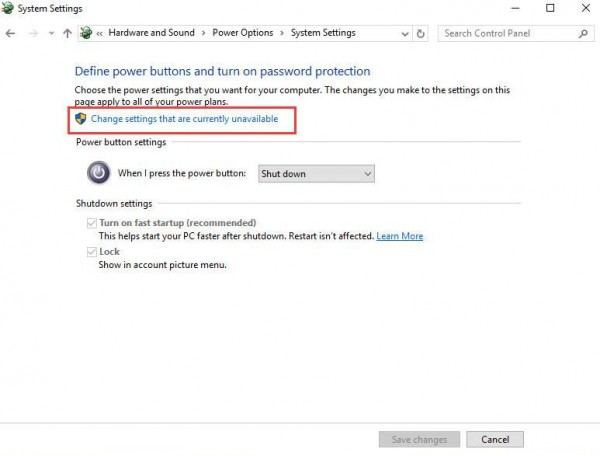
Task: Click the UAC shield icon
Action: 81,119
